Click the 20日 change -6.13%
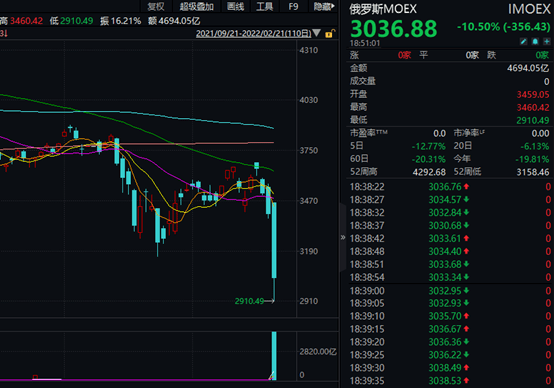The height and width of the screenshot is (388, 554). (x=535, y=146)
